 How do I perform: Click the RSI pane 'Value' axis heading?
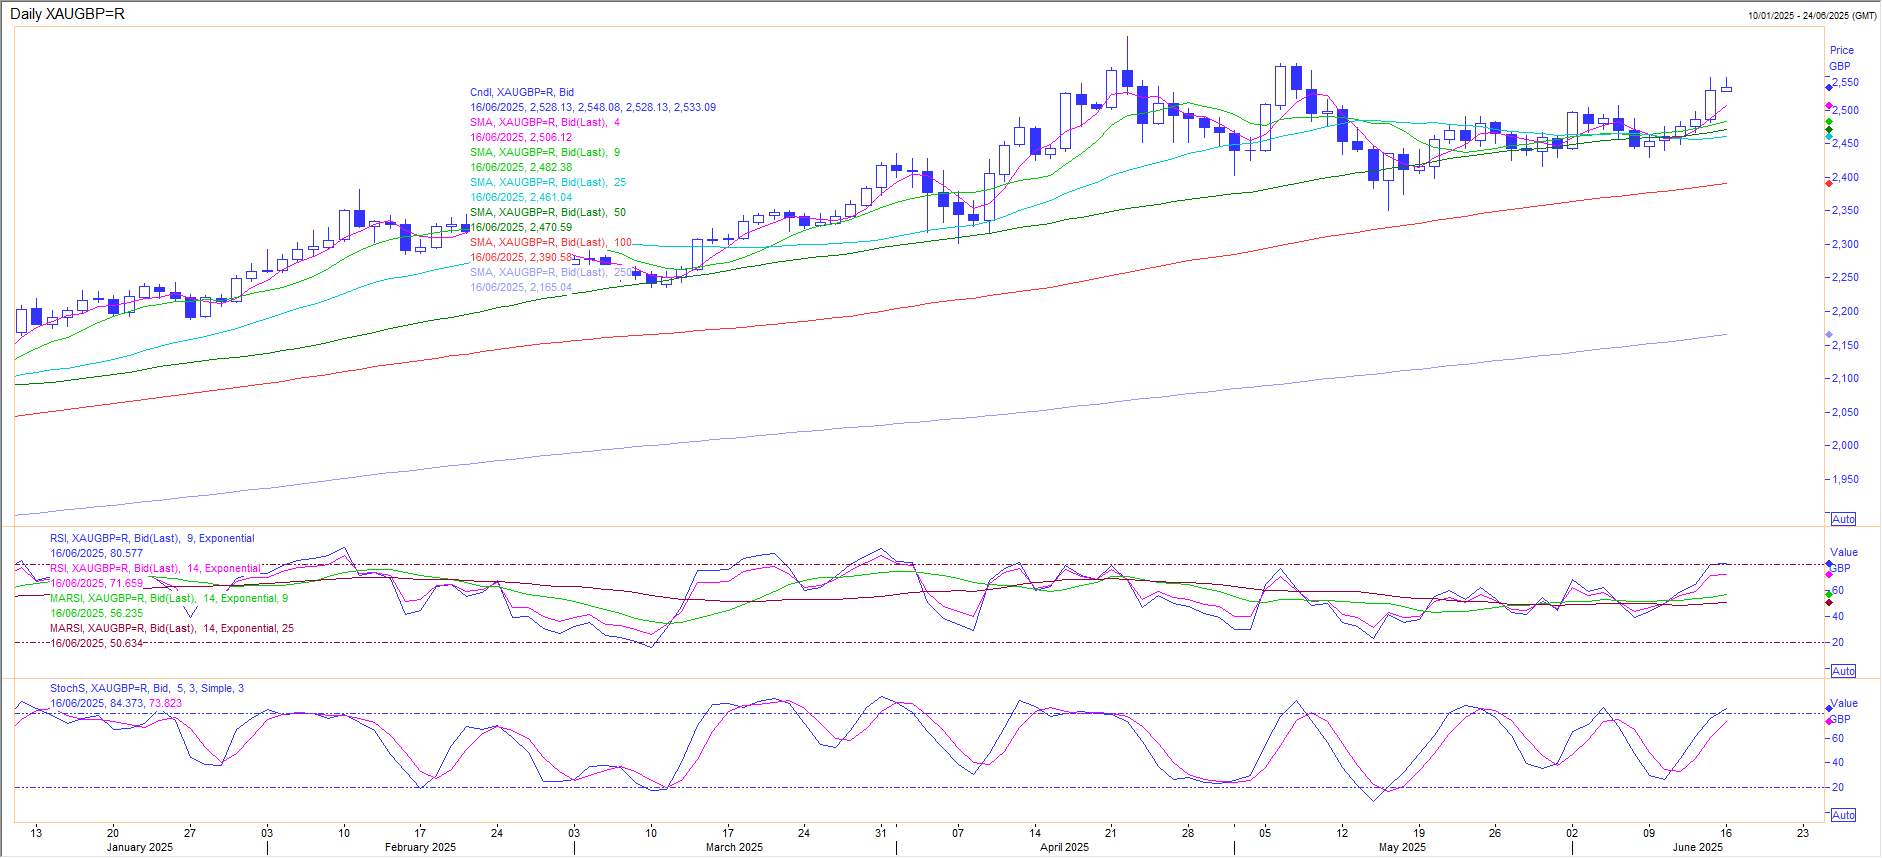click(1843, 552)
